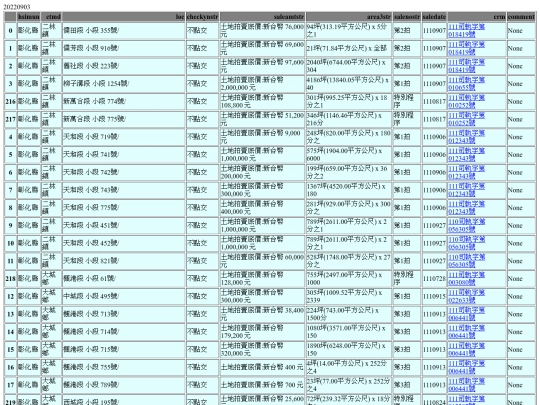Click loc cell ending 451號 in row 9
Screen dimensions: 540x405
(124, 226)
